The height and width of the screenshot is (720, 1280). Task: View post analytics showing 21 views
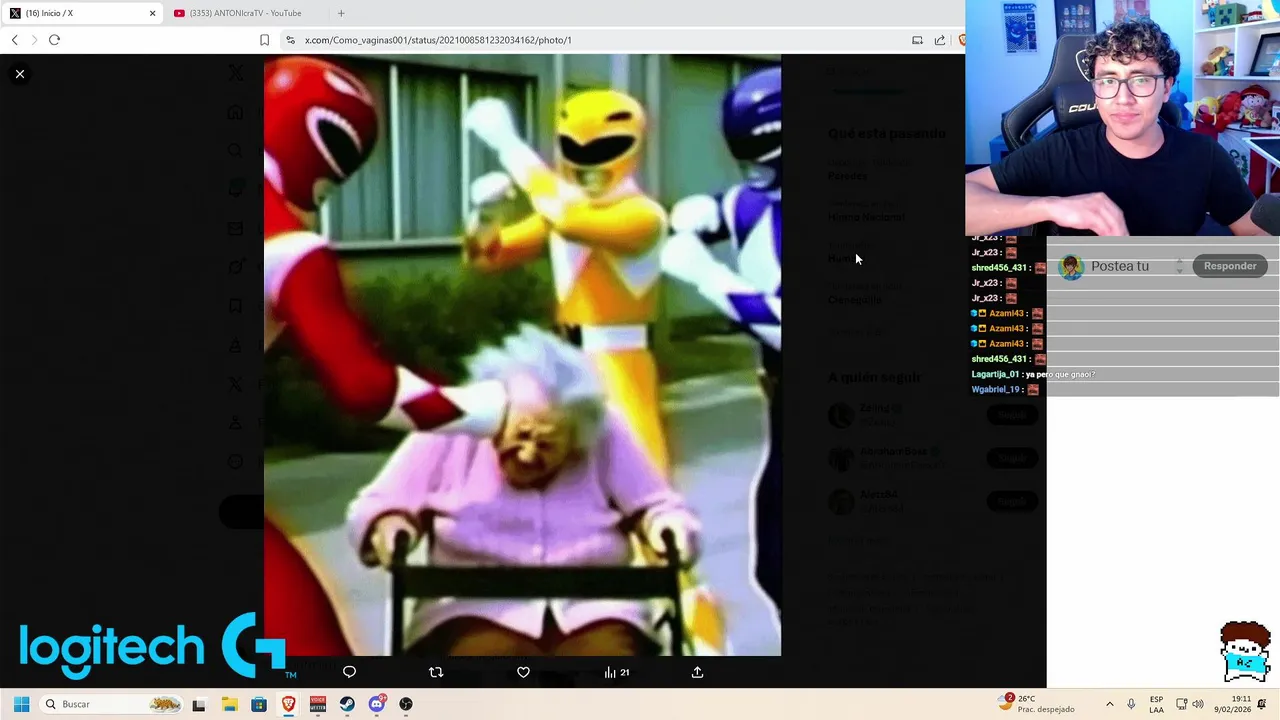tap(617, 672)
